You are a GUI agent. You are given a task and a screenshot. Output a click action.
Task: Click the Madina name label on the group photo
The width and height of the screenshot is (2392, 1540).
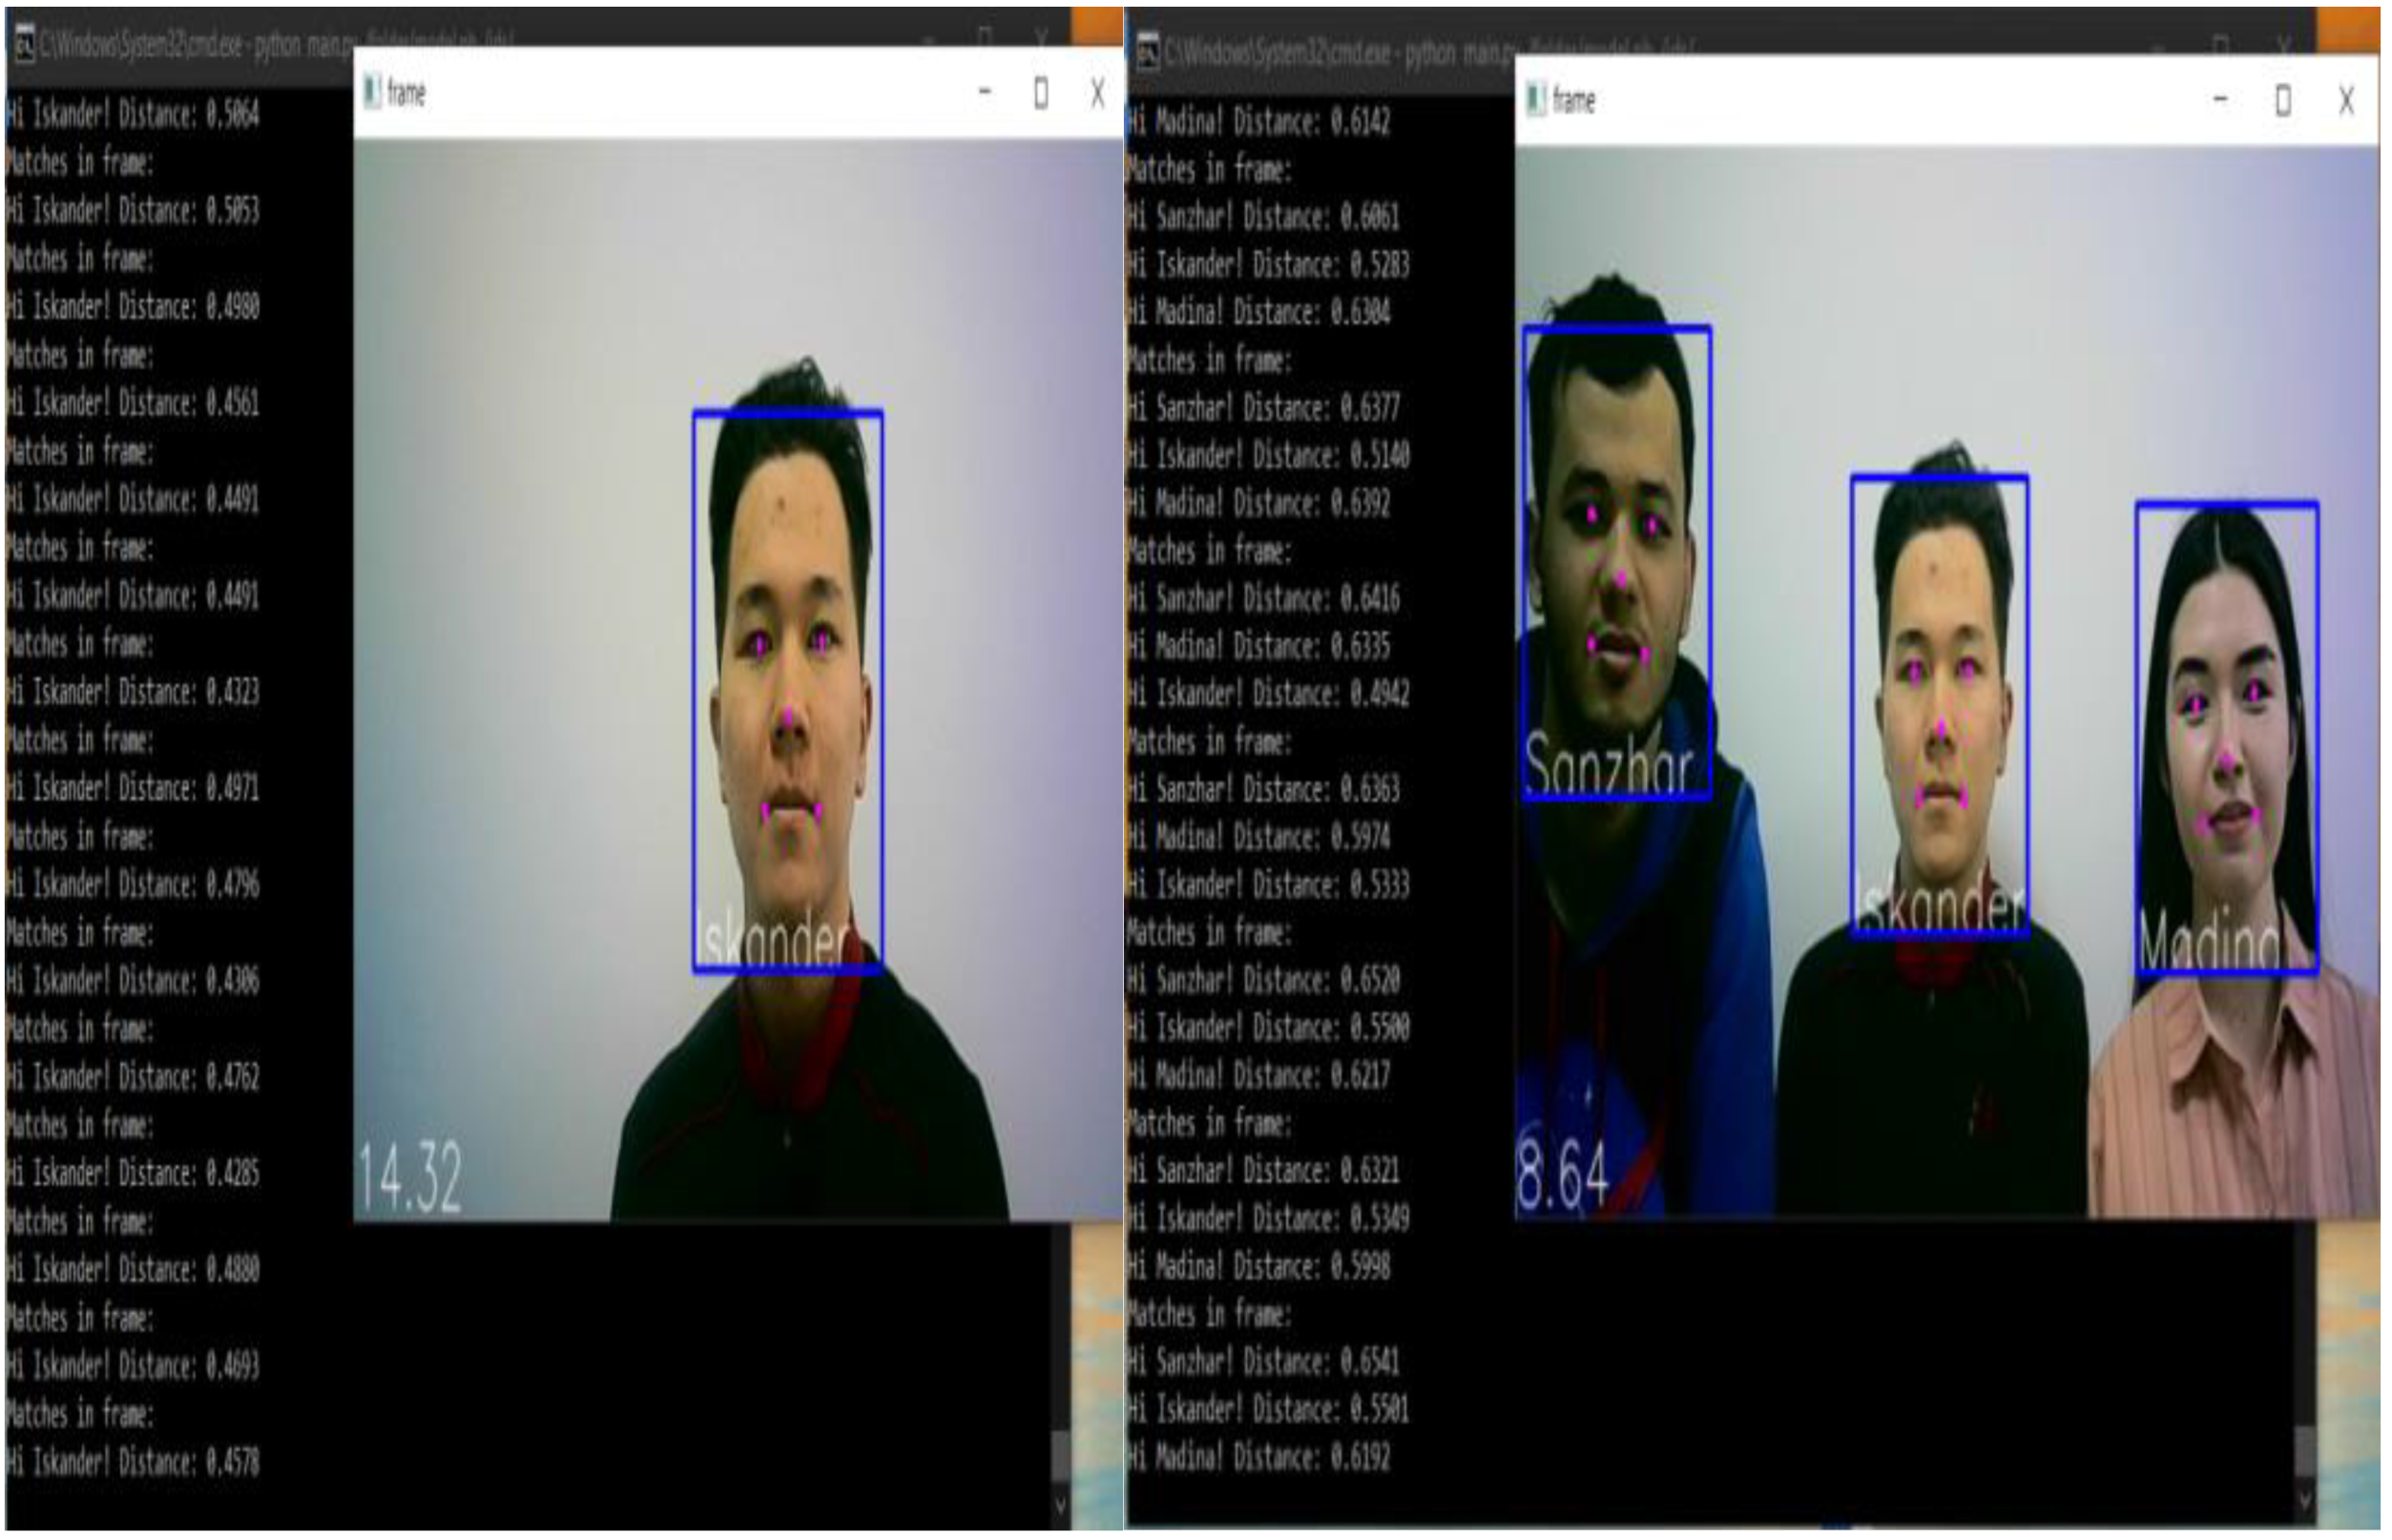[x=2230, y=938]
